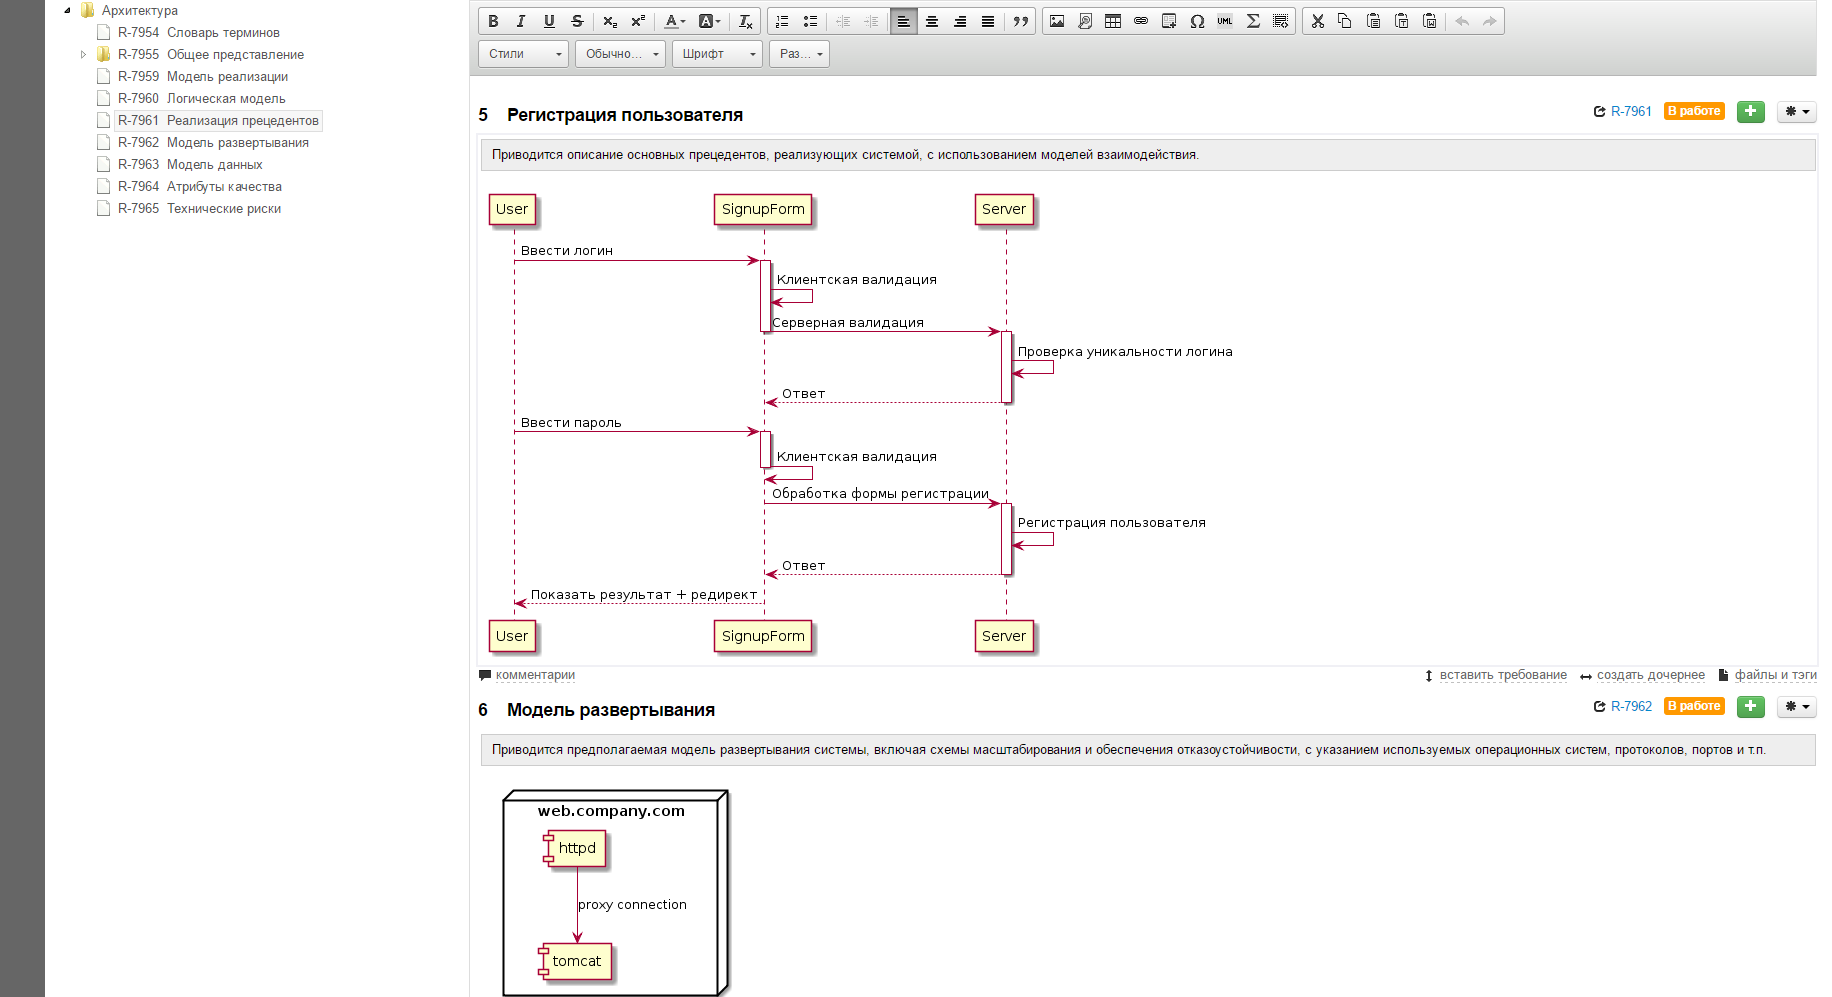The width and height of the screenshot is (1832, 997).
Task: Insert an image
Action: coord(1057,21)
